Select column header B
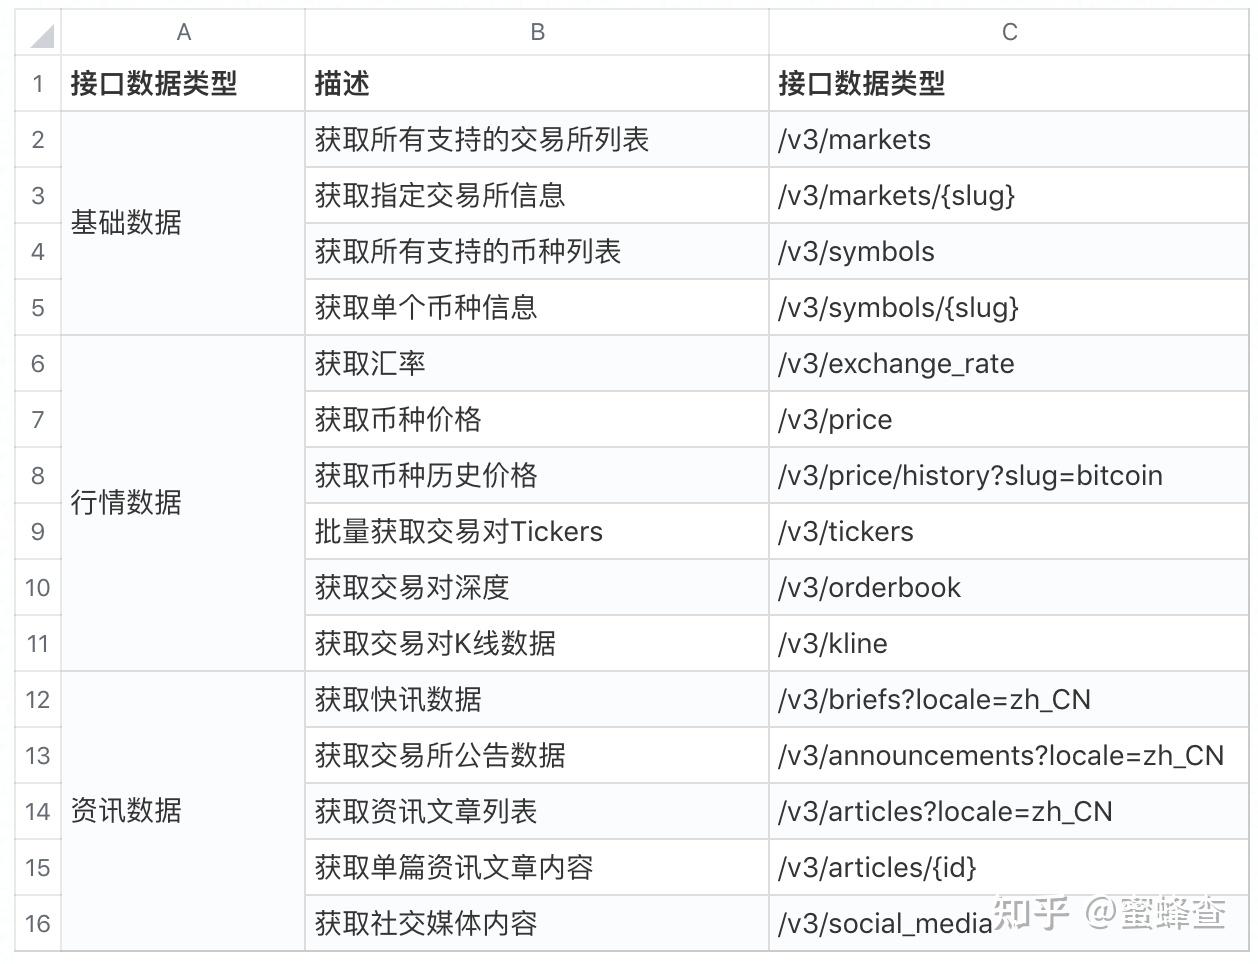This screenshot has height=964, width=1258. pos(537,31)
